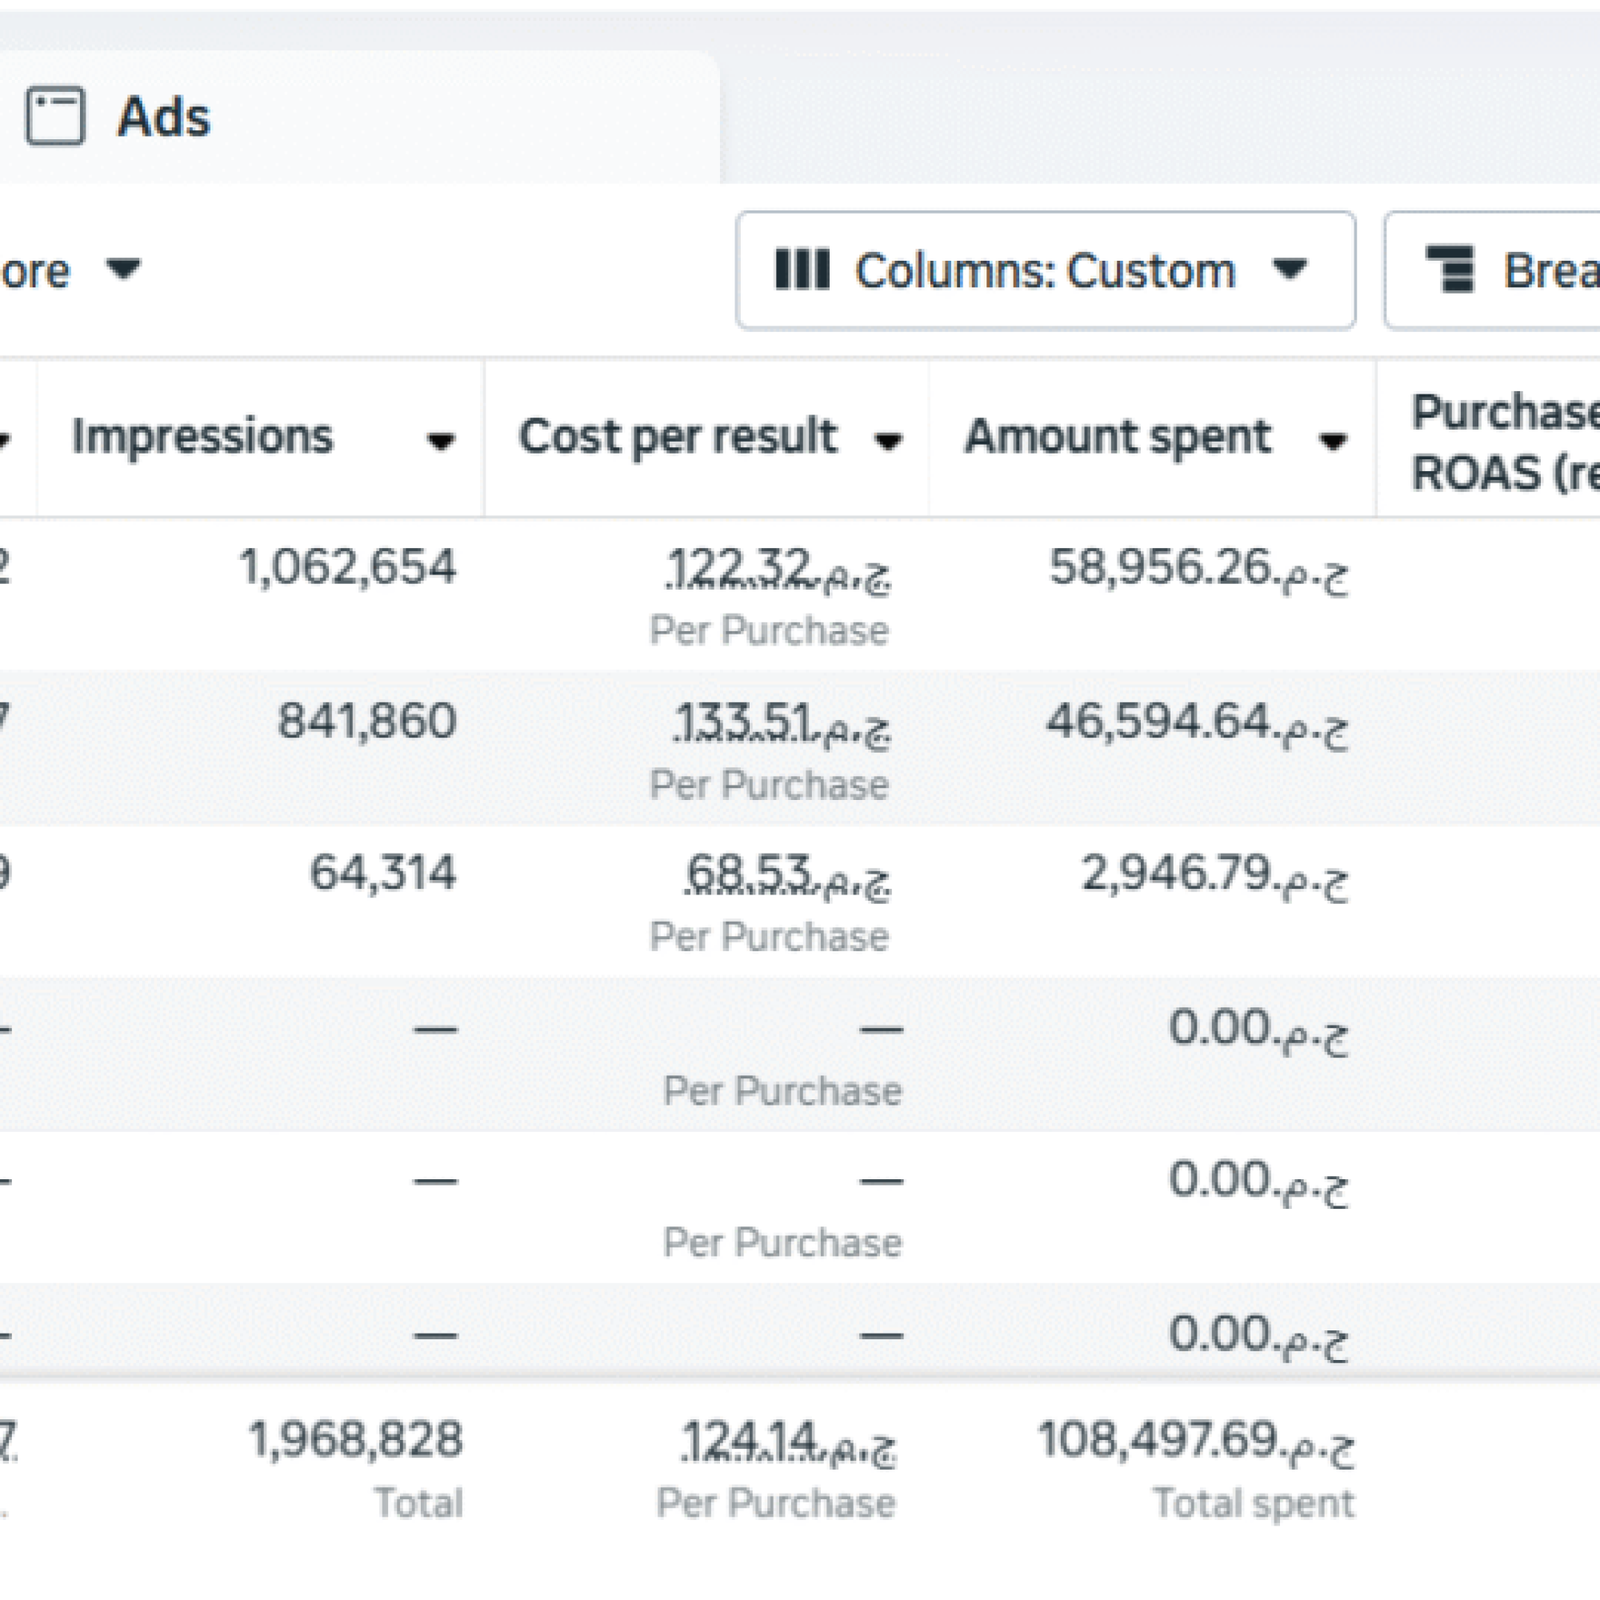Click the Ads tab window icon

[x=57, y=113]
